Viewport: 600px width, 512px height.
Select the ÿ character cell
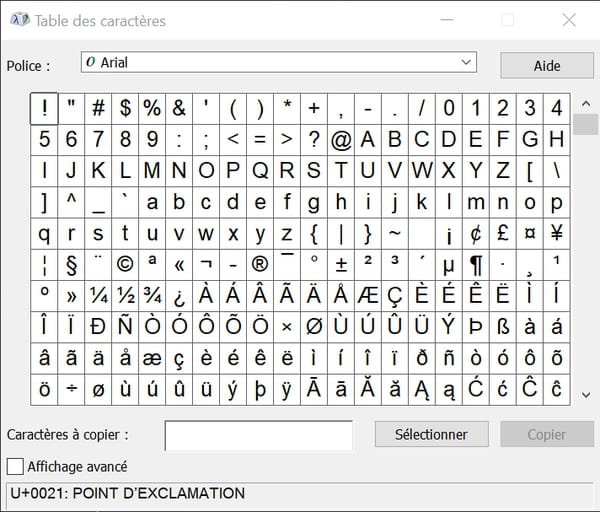[x=287, y=390]
